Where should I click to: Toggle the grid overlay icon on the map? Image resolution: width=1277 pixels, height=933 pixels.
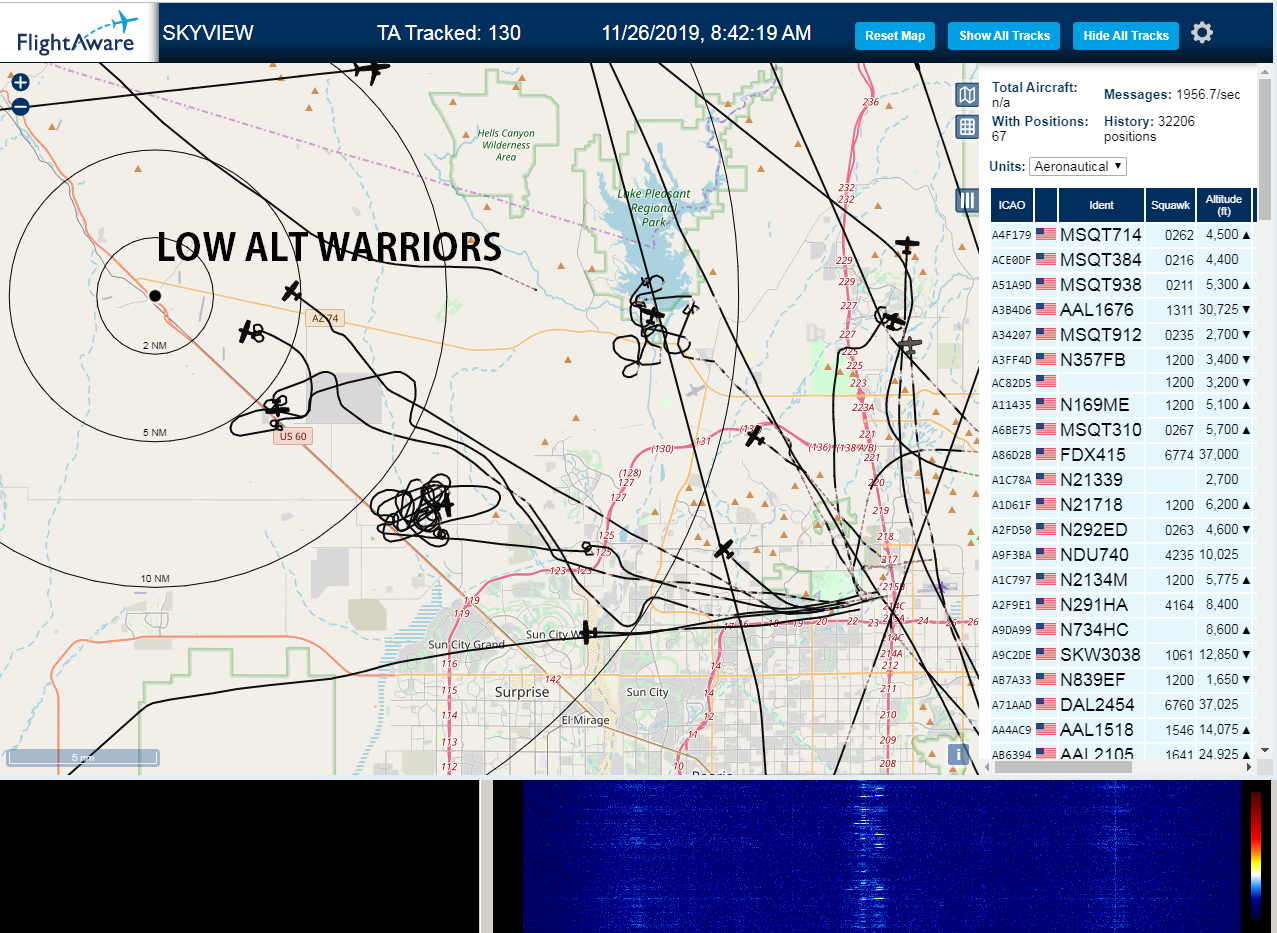(x=966, y=127)
